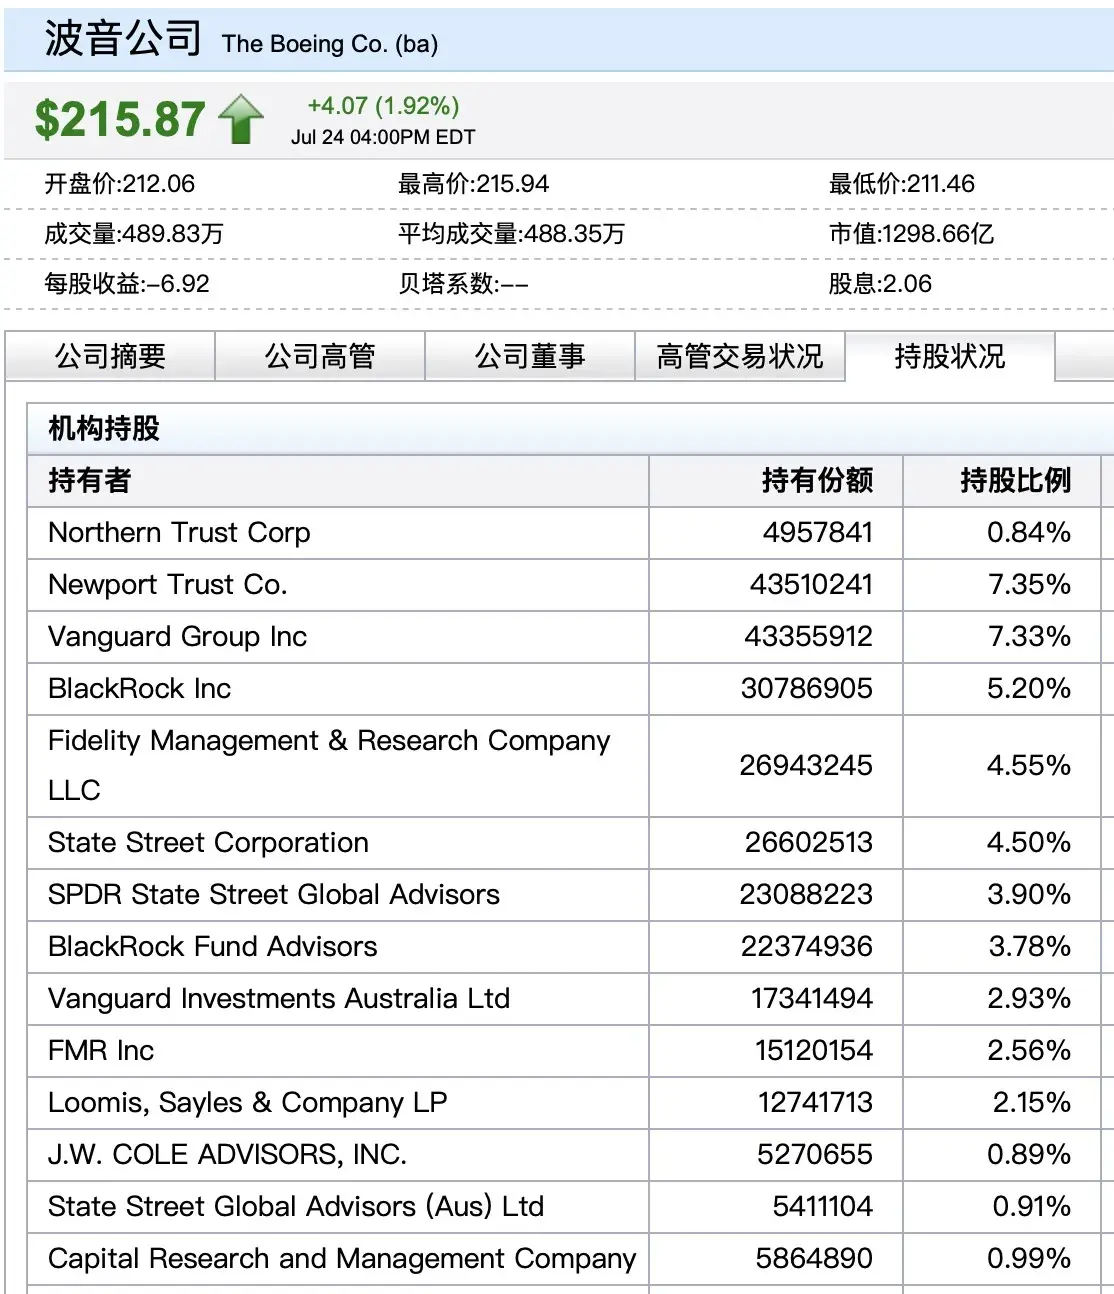
Task: Click BlackRock Inc holder name
Action: [x=139, y=689]
